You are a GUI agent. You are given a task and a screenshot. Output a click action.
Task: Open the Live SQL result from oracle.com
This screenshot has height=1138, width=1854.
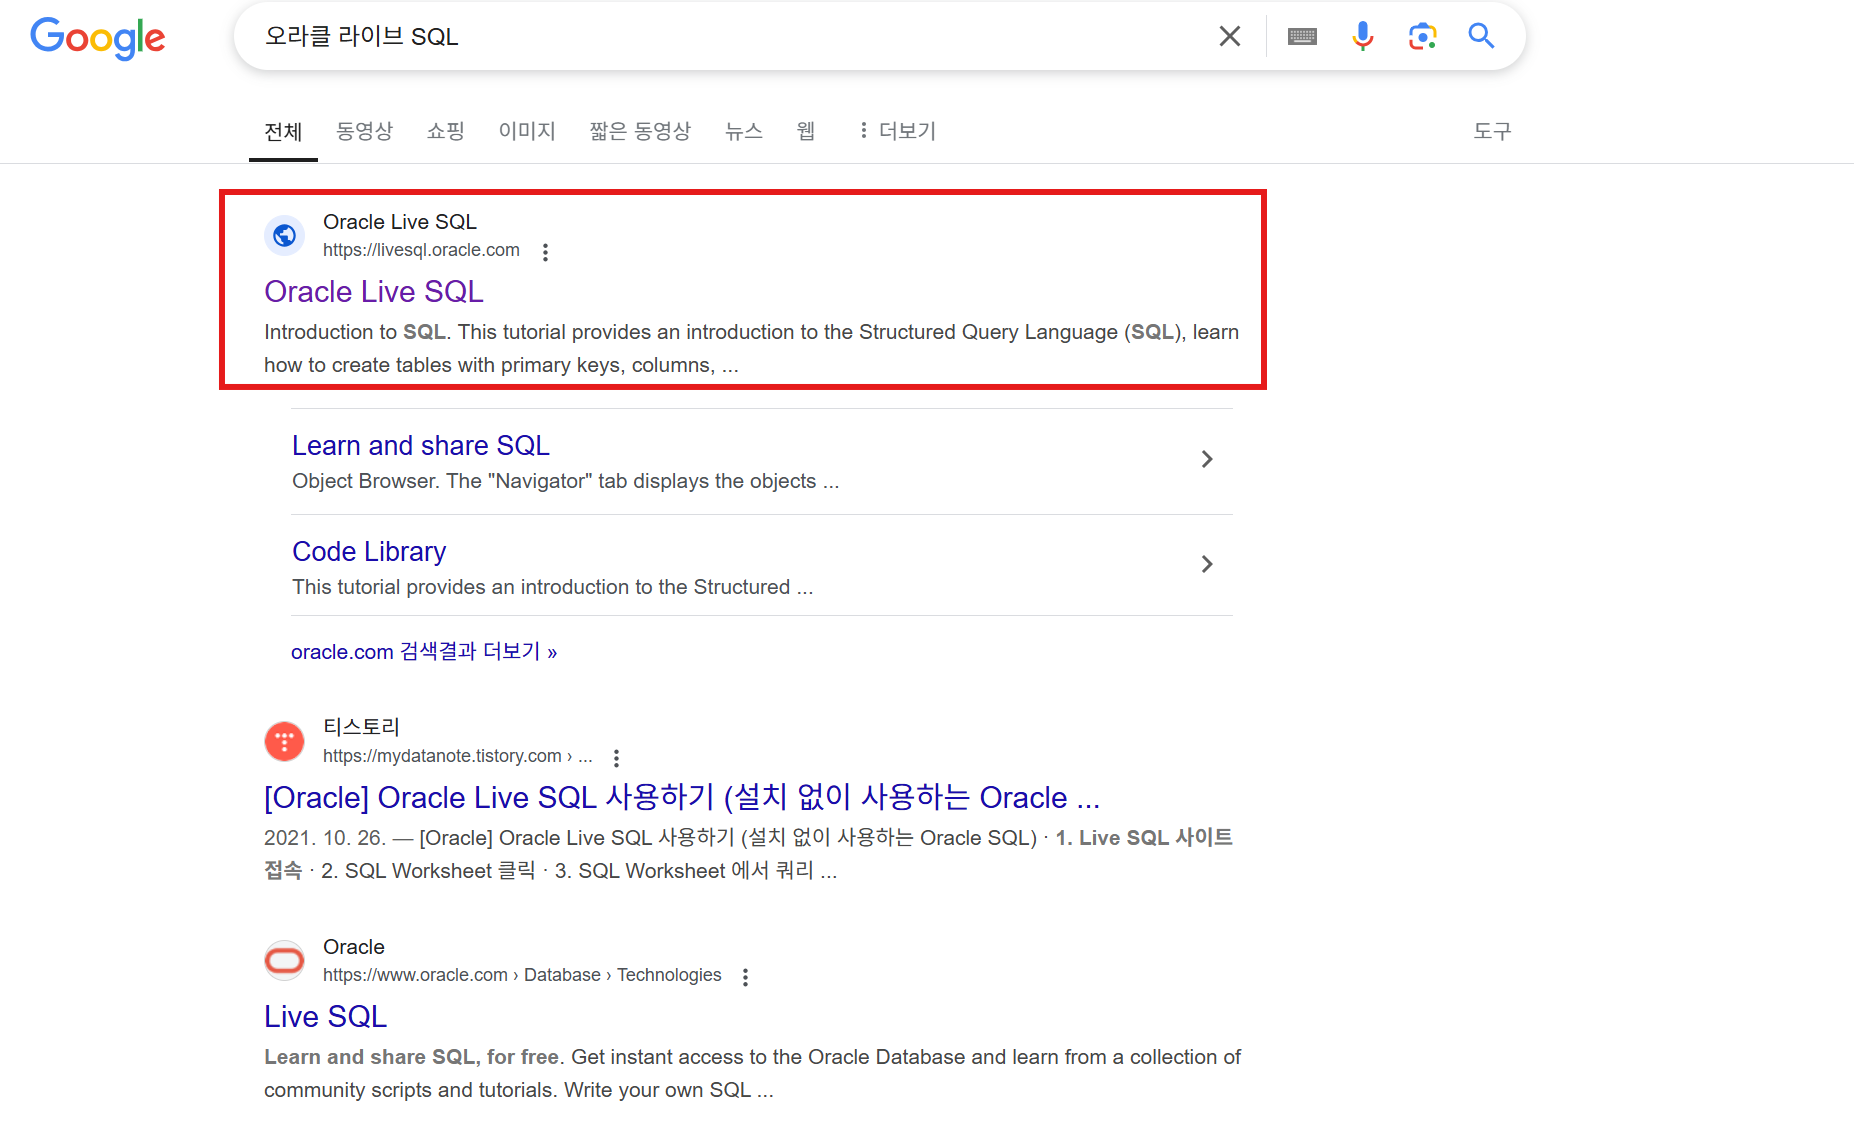tap(326, 1016)
